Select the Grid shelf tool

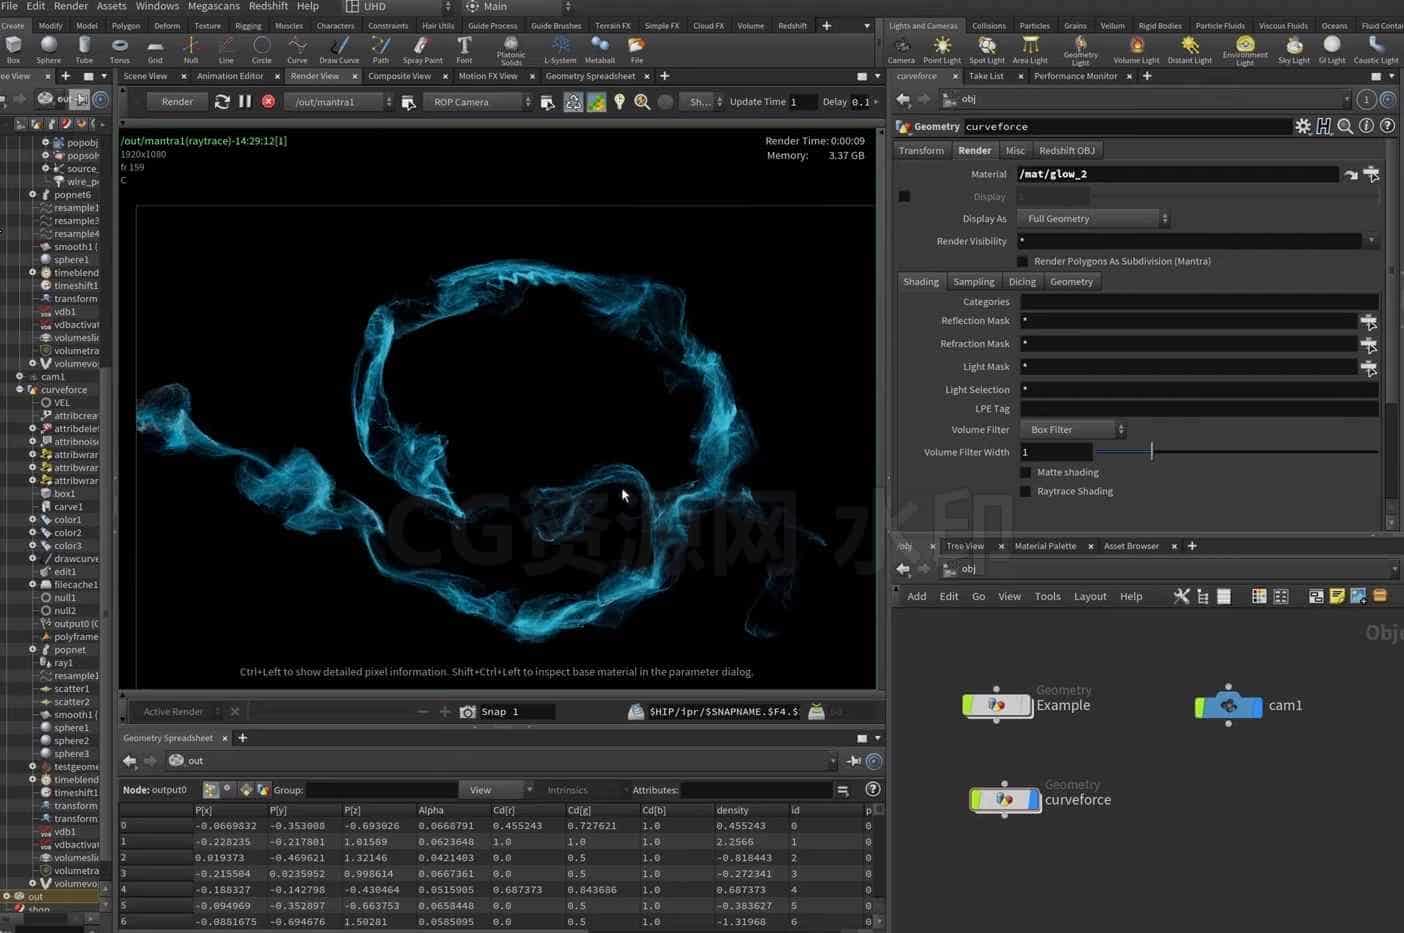point(155,50)
